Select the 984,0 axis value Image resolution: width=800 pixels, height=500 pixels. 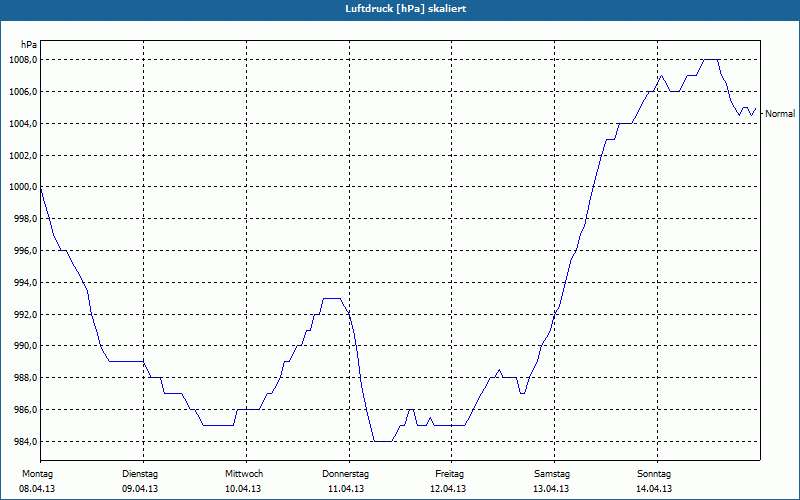(25, 442)
